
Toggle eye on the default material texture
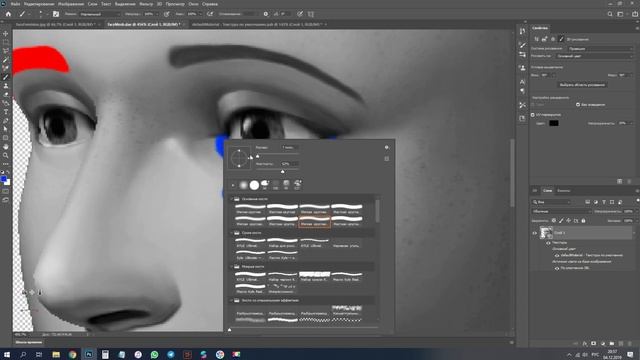coord(557,255)
